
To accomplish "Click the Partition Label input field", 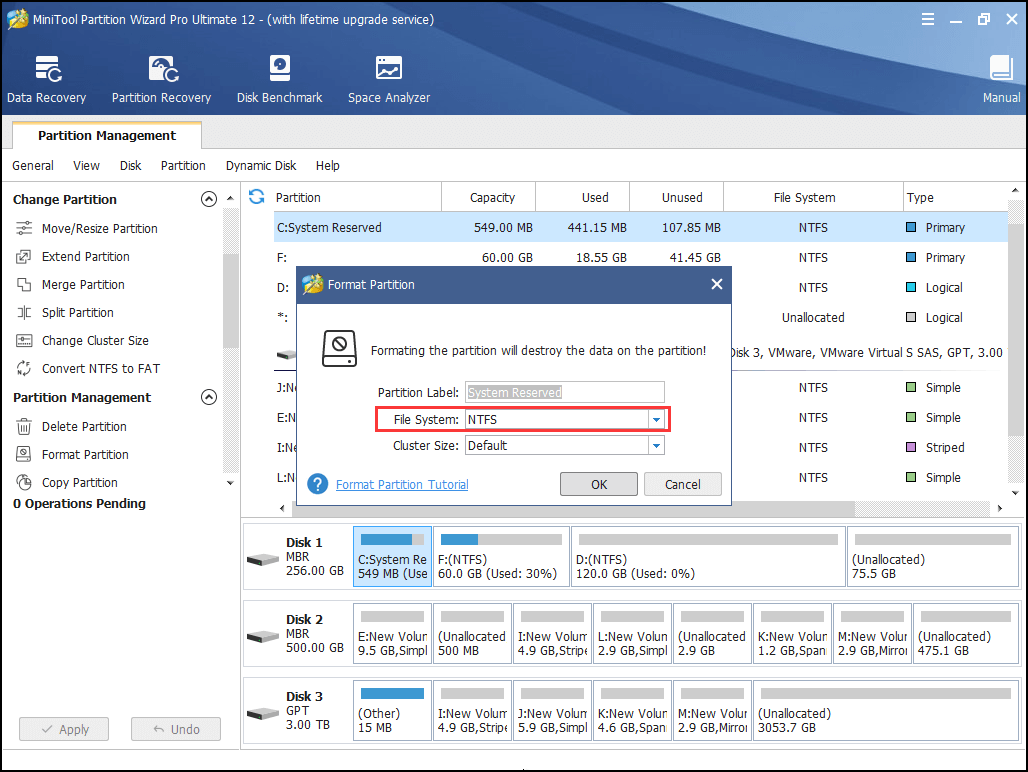I will [564, 393].
